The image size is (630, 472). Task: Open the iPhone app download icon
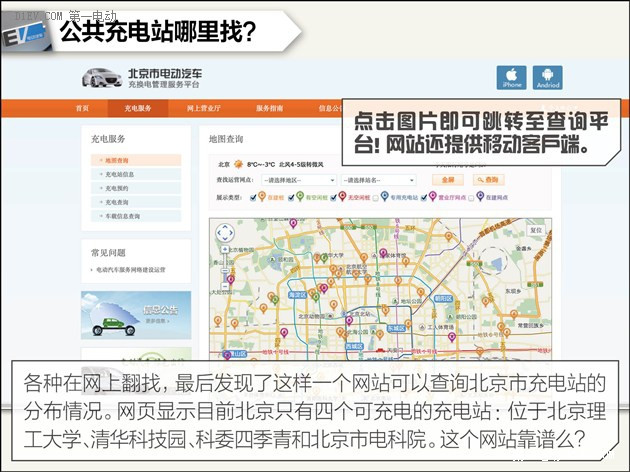tap(511, 78)
